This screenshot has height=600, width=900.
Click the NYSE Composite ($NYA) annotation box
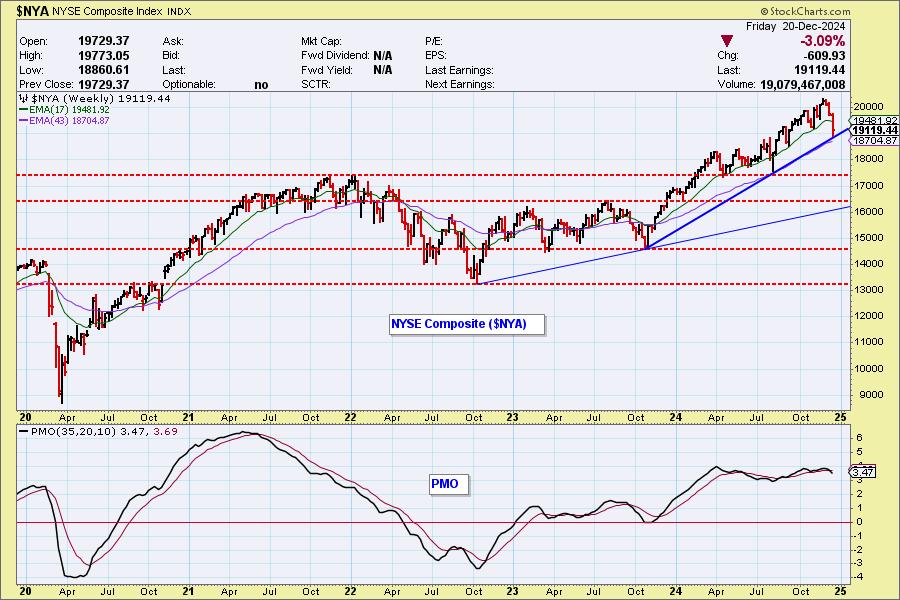pyautogui.click(x=466, y=324)
